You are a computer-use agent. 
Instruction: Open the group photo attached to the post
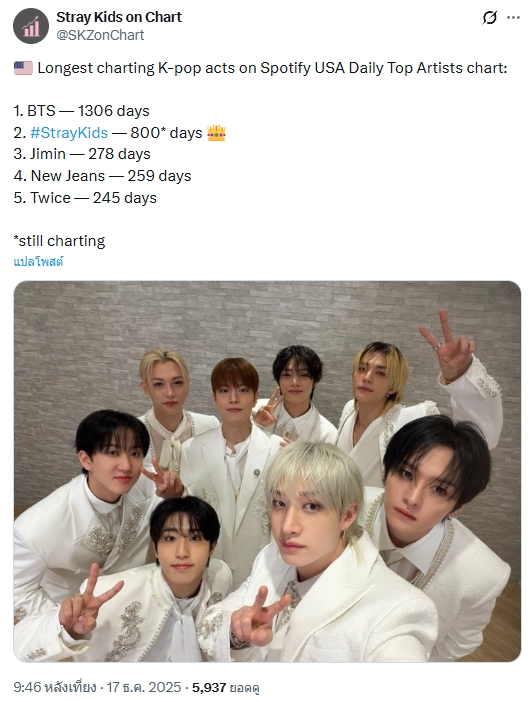click(267, 471)
